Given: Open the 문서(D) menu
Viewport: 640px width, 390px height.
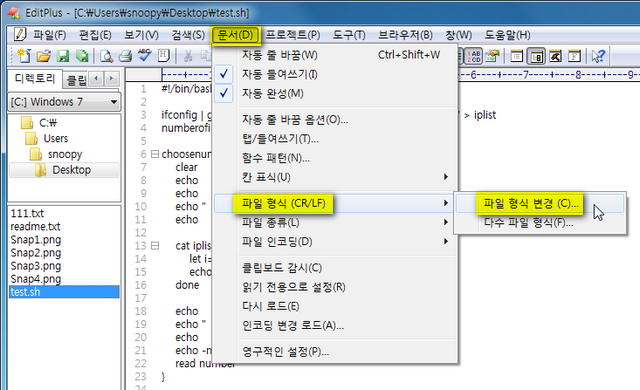Looking at the screenshot, I should 236,35.
